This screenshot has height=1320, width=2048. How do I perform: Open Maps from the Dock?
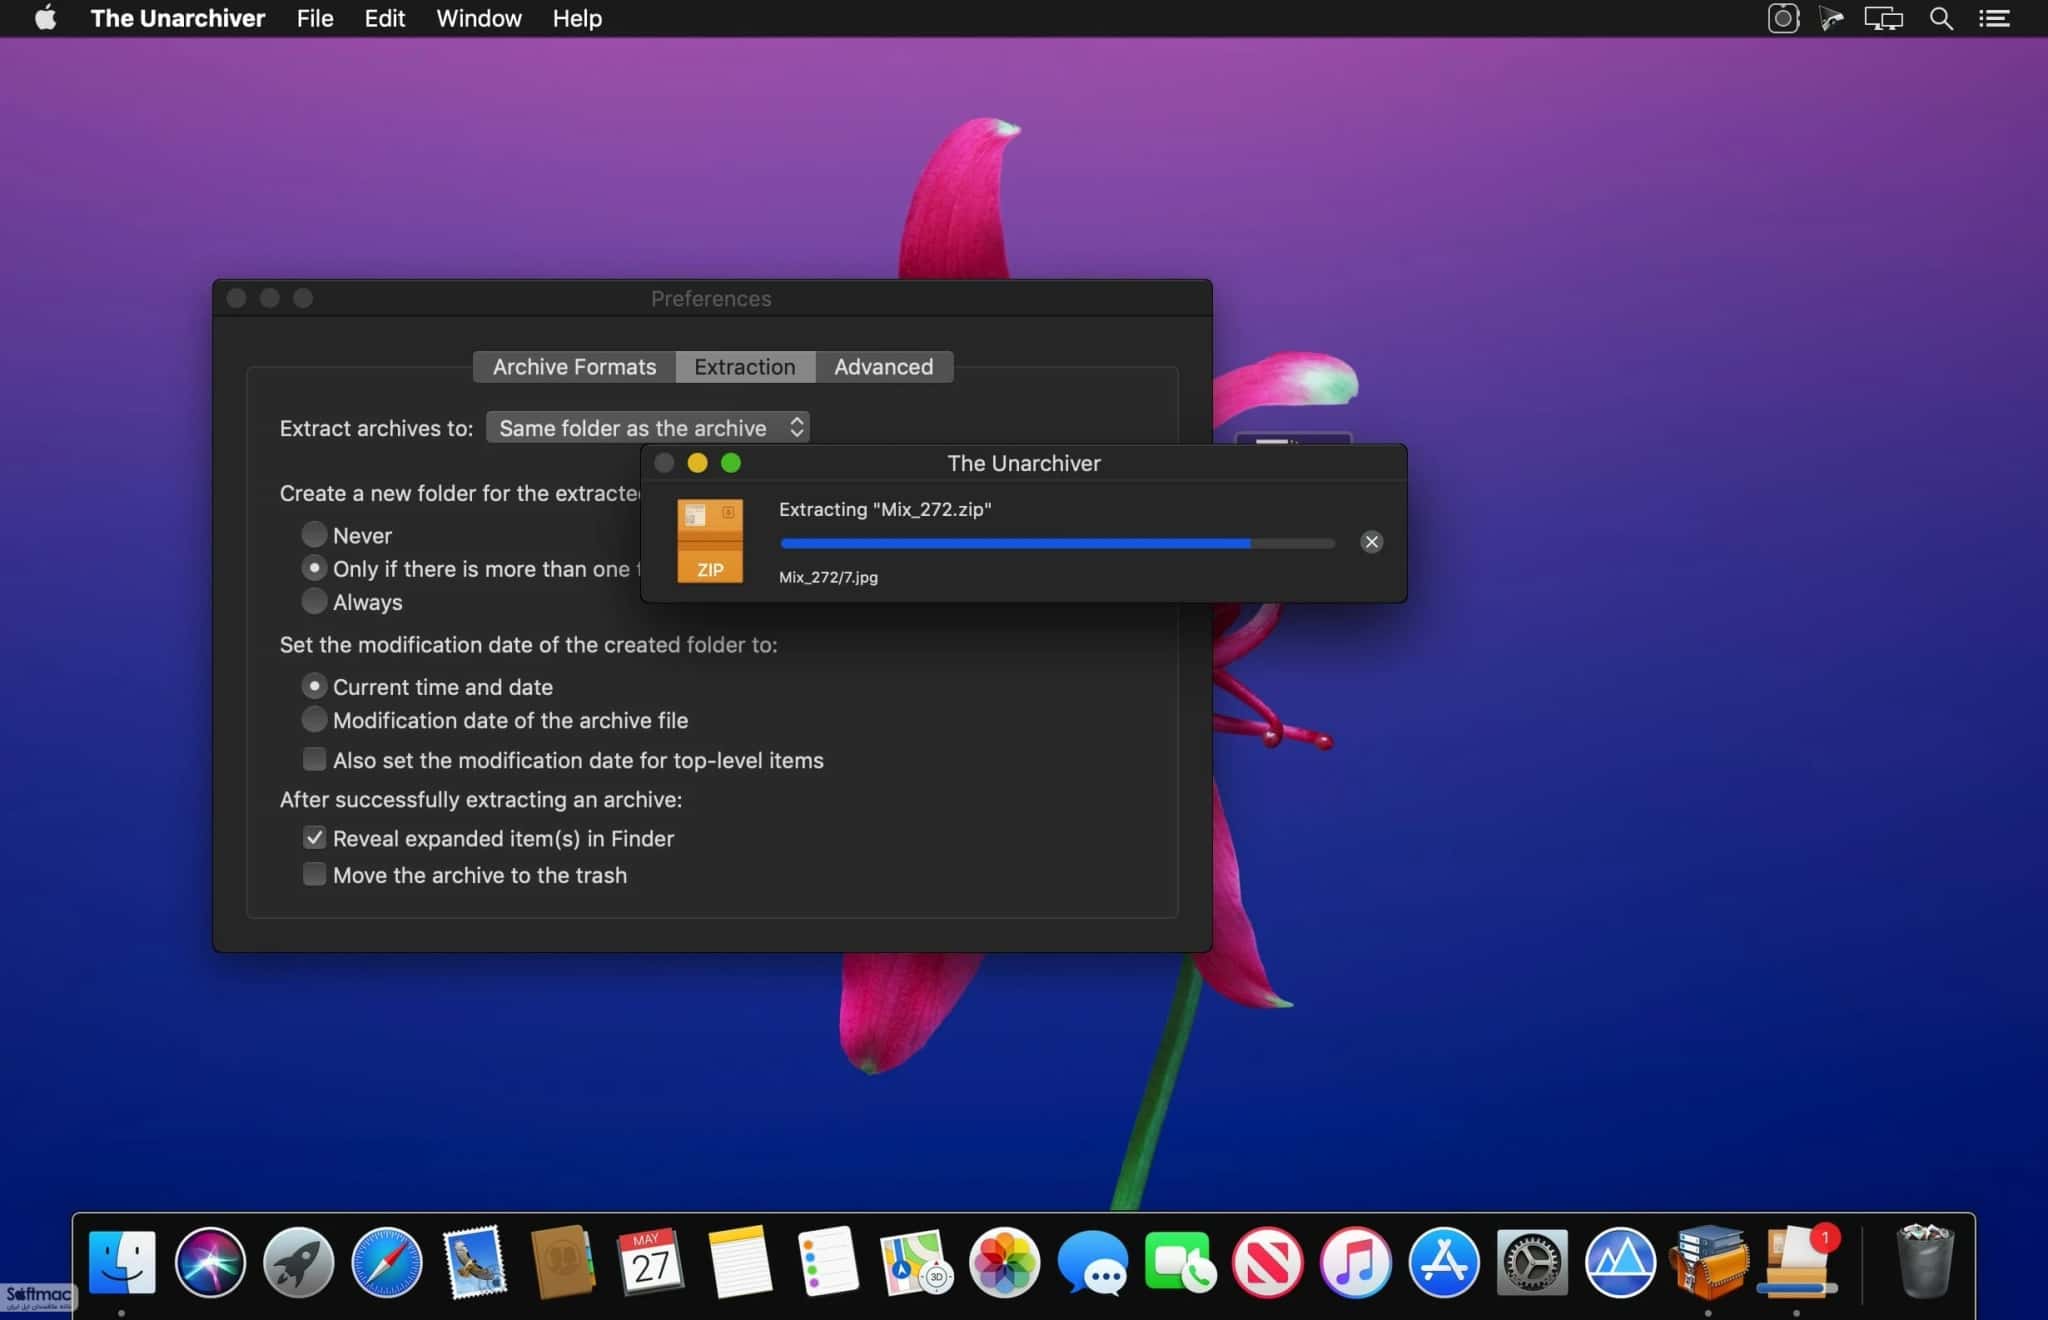(916, 1262)
